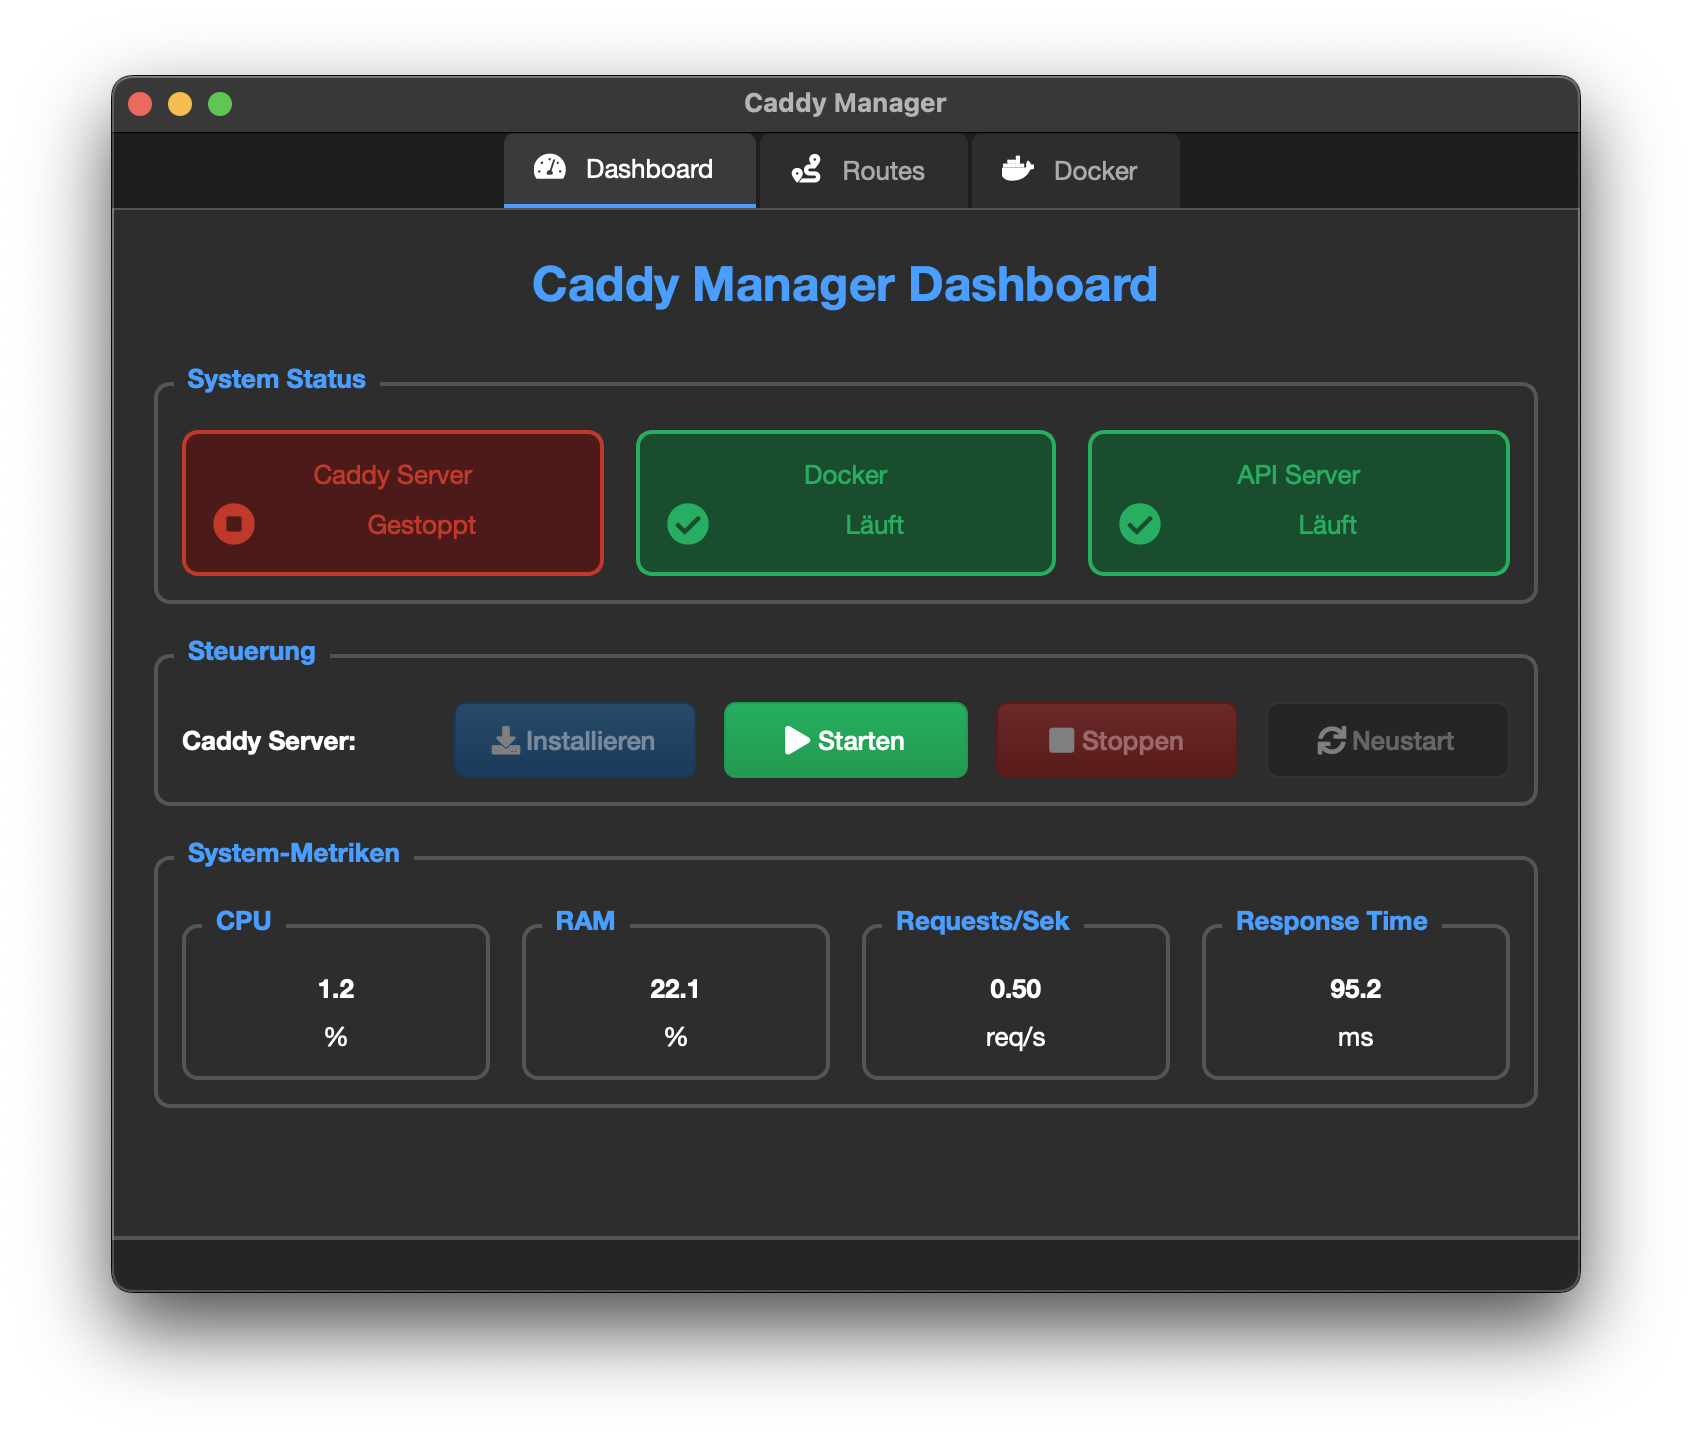The width and height of the screenshot is (1692, 1440).
Task: Select the Docker status card
Action: click(846, 503)
